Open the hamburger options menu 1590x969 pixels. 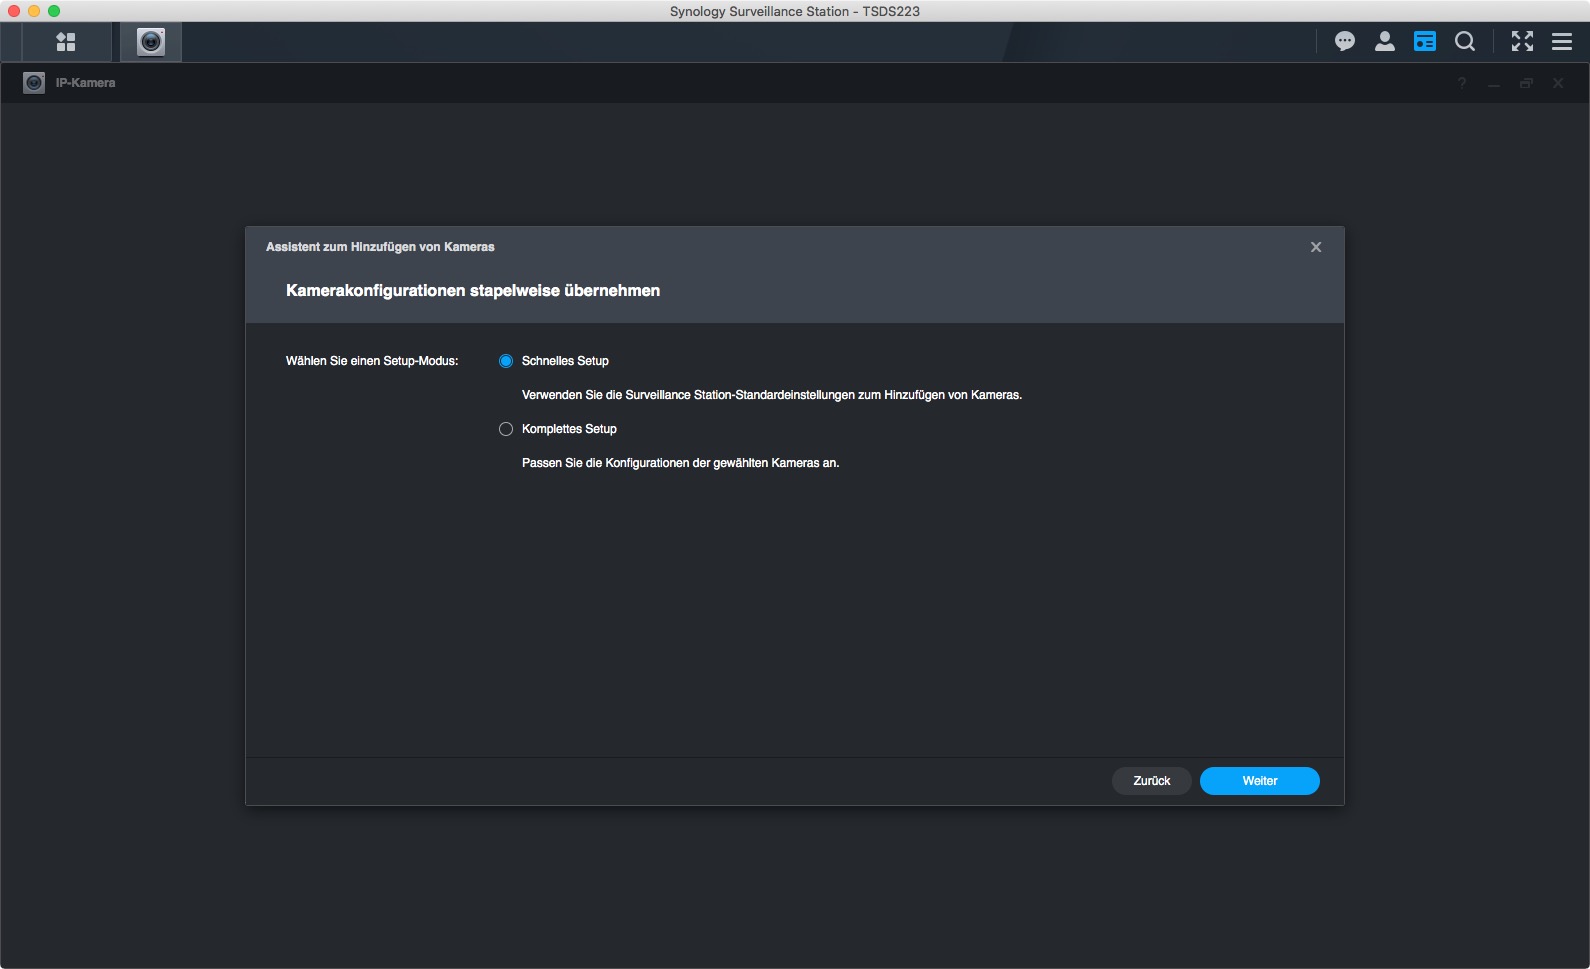pyautogui.click(x=1562, y=42)
